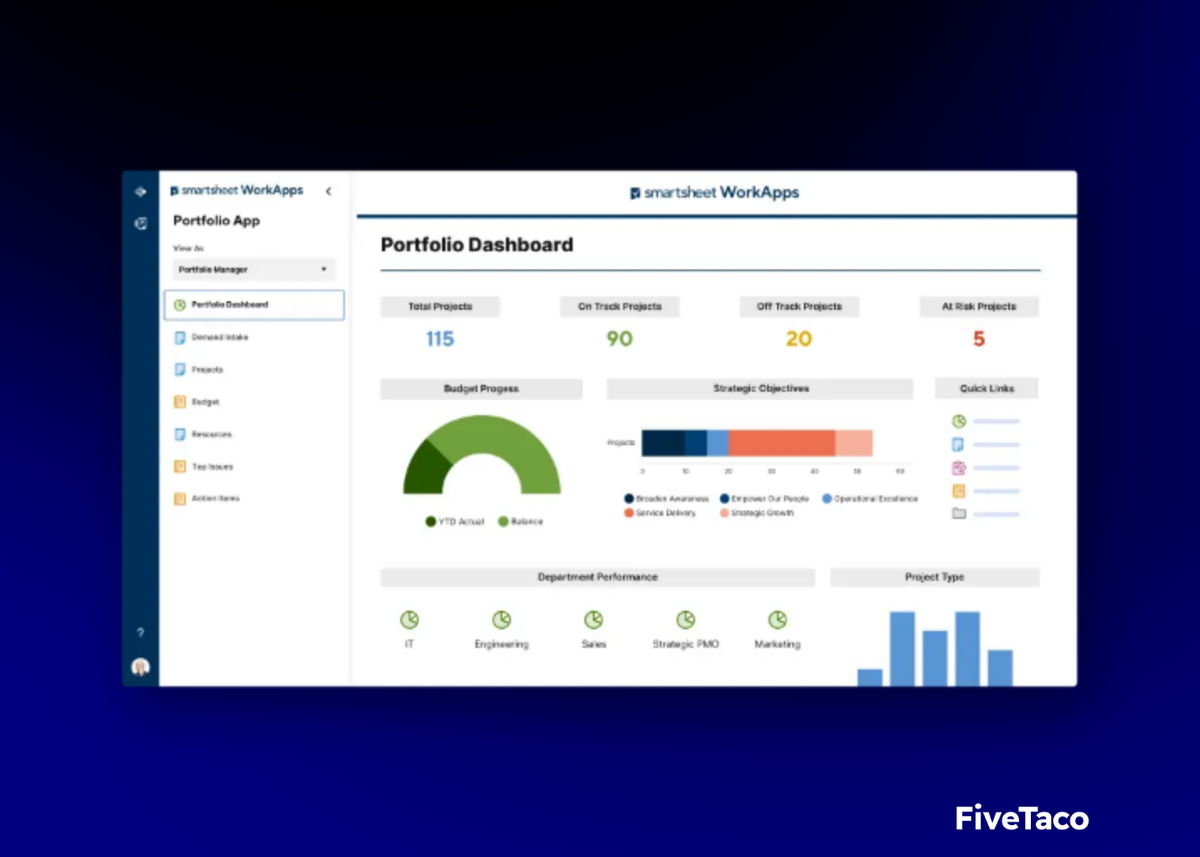The width and height of the screenshot is (1200, 857).
Task: Click the Strategic Objectives widget header
Action: 760,389
